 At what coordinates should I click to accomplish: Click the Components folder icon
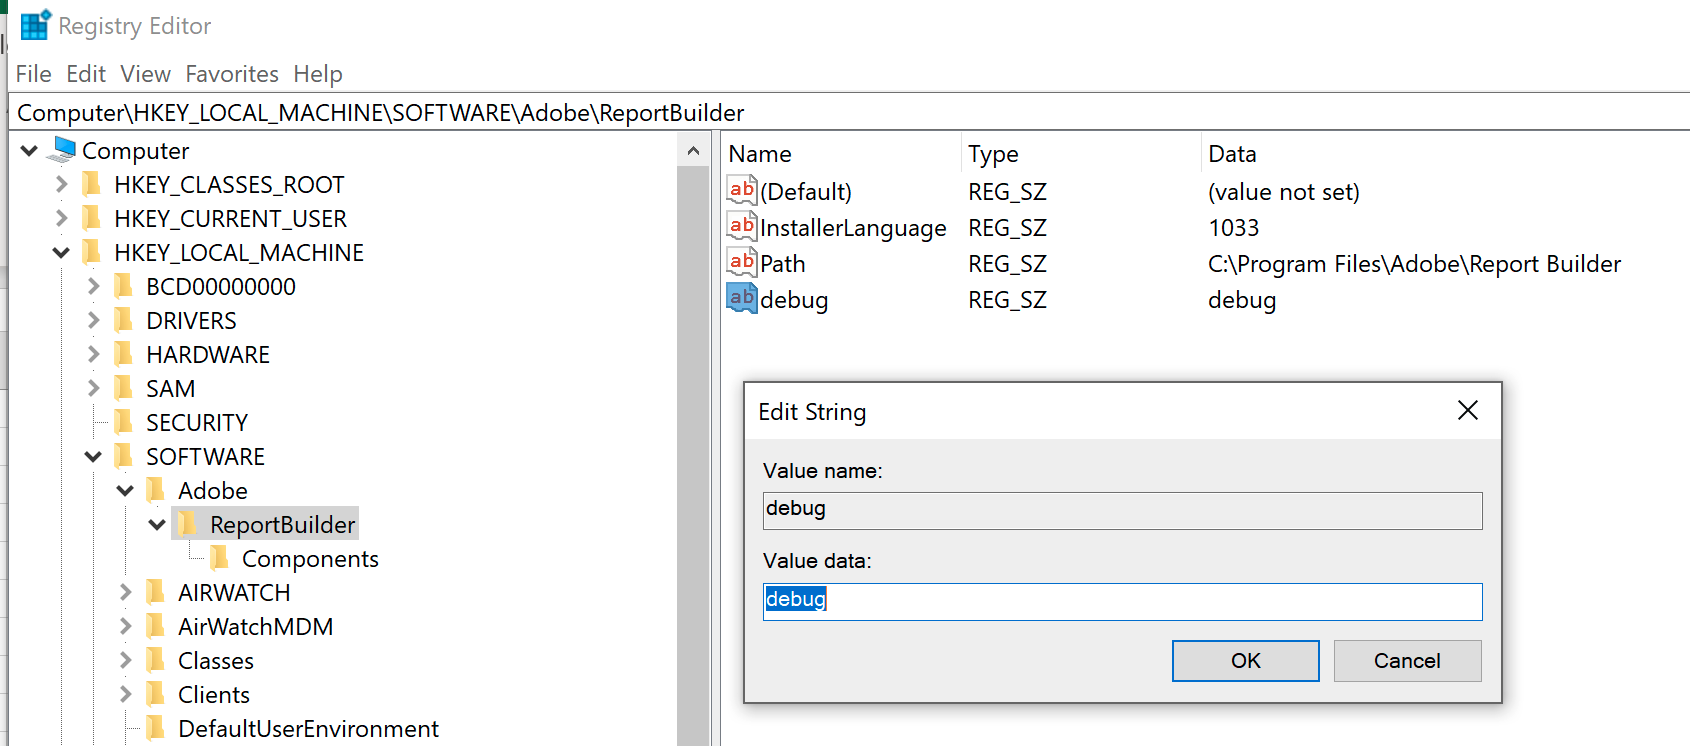coord(220,558)
